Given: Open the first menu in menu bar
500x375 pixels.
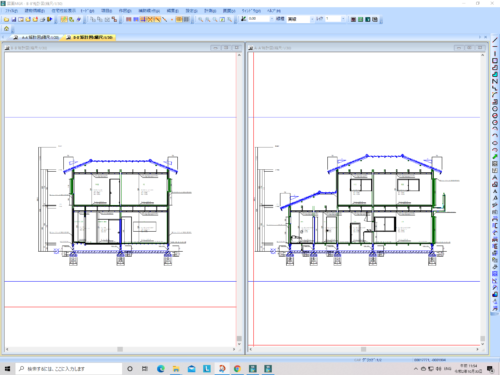Looking at the screenshot, I should 12,11.
